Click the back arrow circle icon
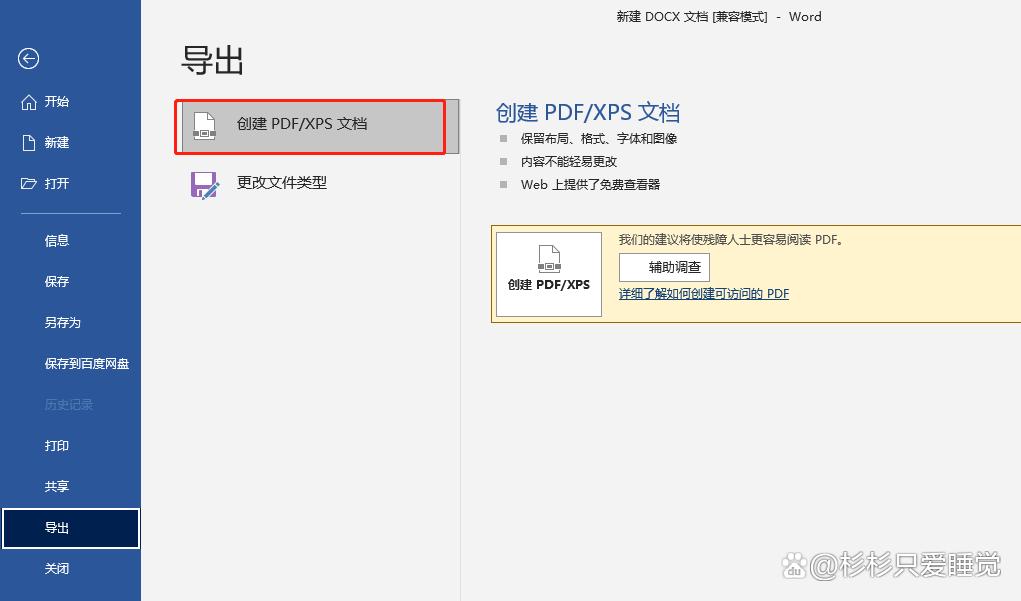The height and width of the screenshot is (601, 1021). coord(28,59)
